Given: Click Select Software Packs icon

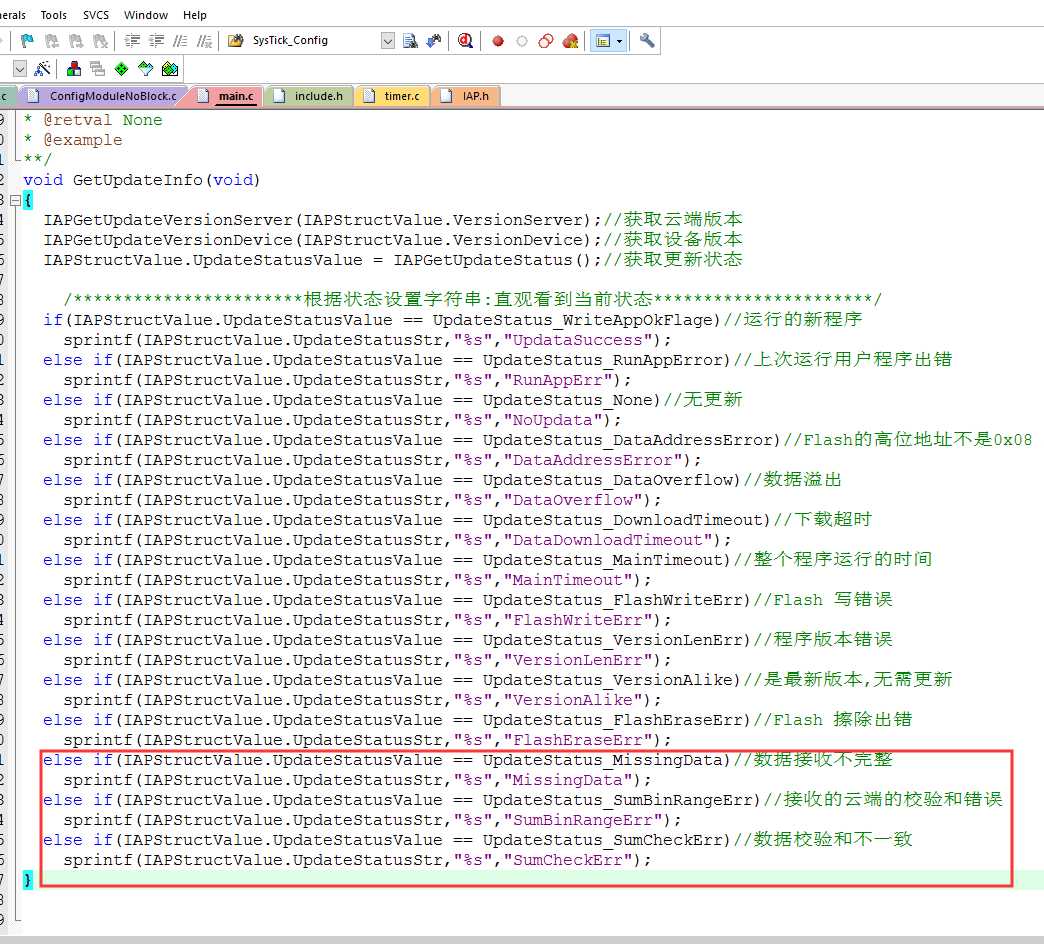Looking at the screenshot, I should (146, 69).
